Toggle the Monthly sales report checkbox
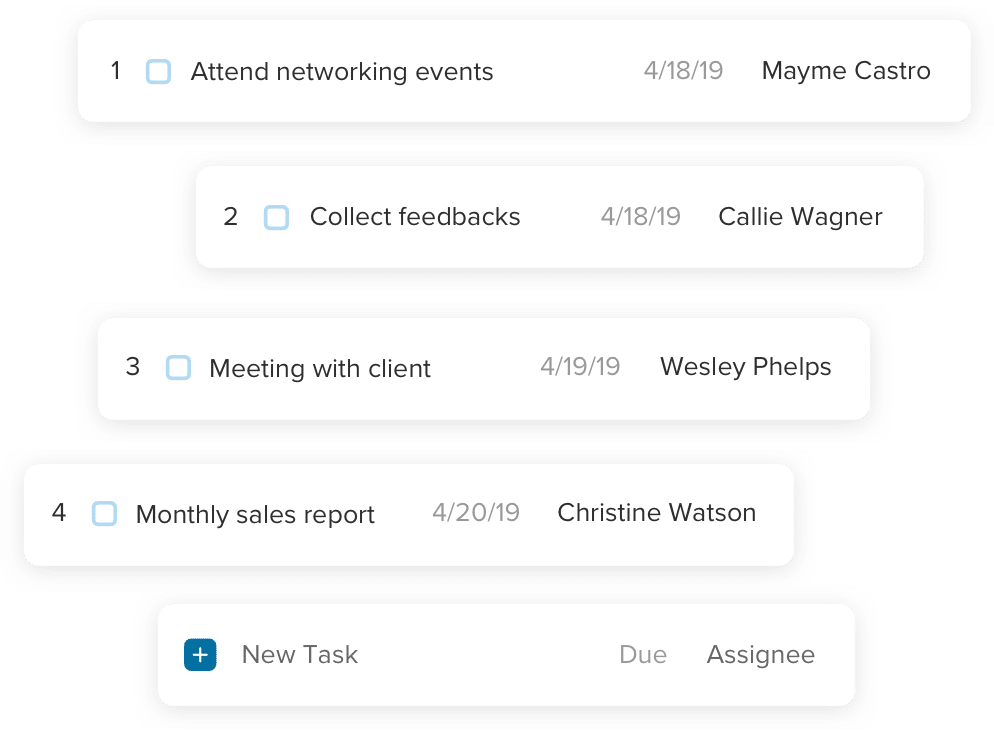 click(104, 514)
